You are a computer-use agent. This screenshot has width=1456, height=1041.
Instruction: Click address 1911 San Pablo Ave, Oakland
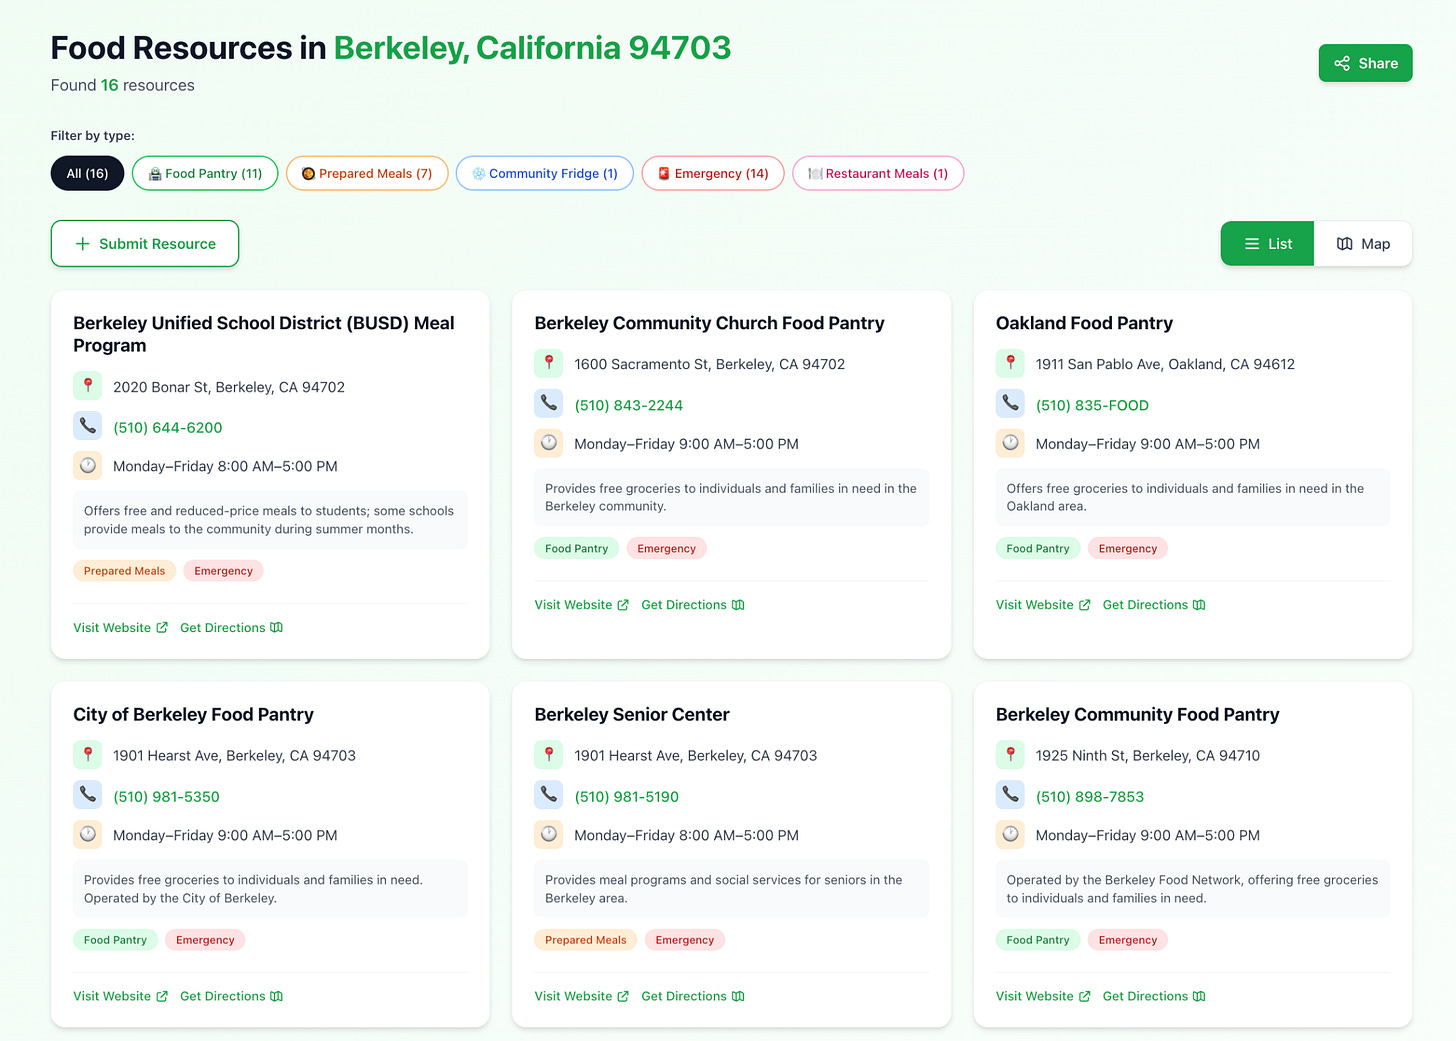(x=1165, y=364)
